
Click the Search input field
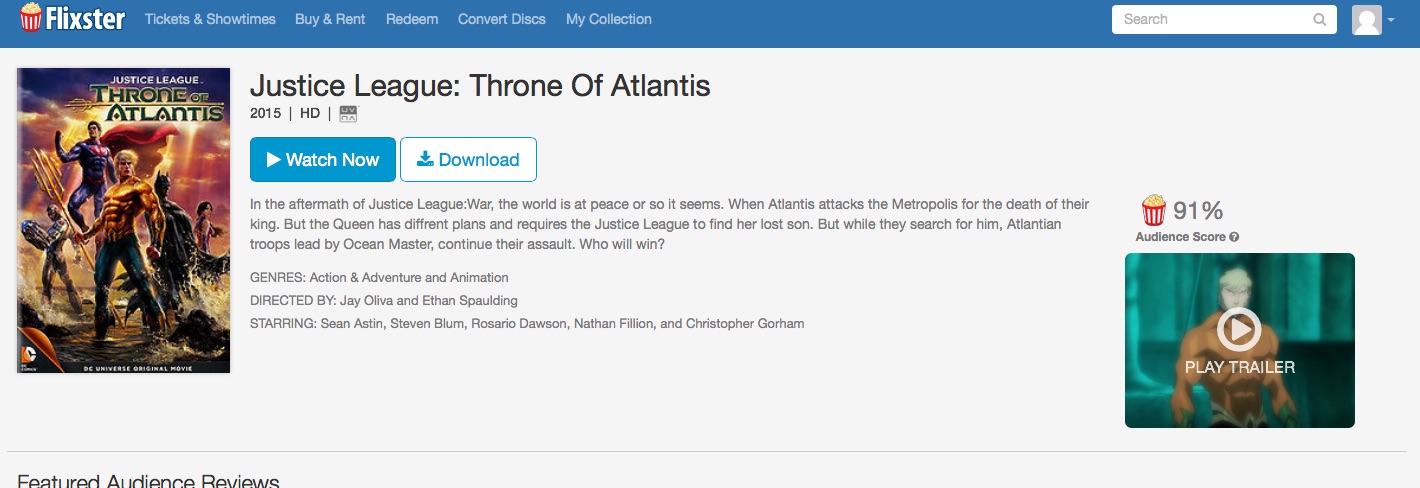(x=1224, y=19)
